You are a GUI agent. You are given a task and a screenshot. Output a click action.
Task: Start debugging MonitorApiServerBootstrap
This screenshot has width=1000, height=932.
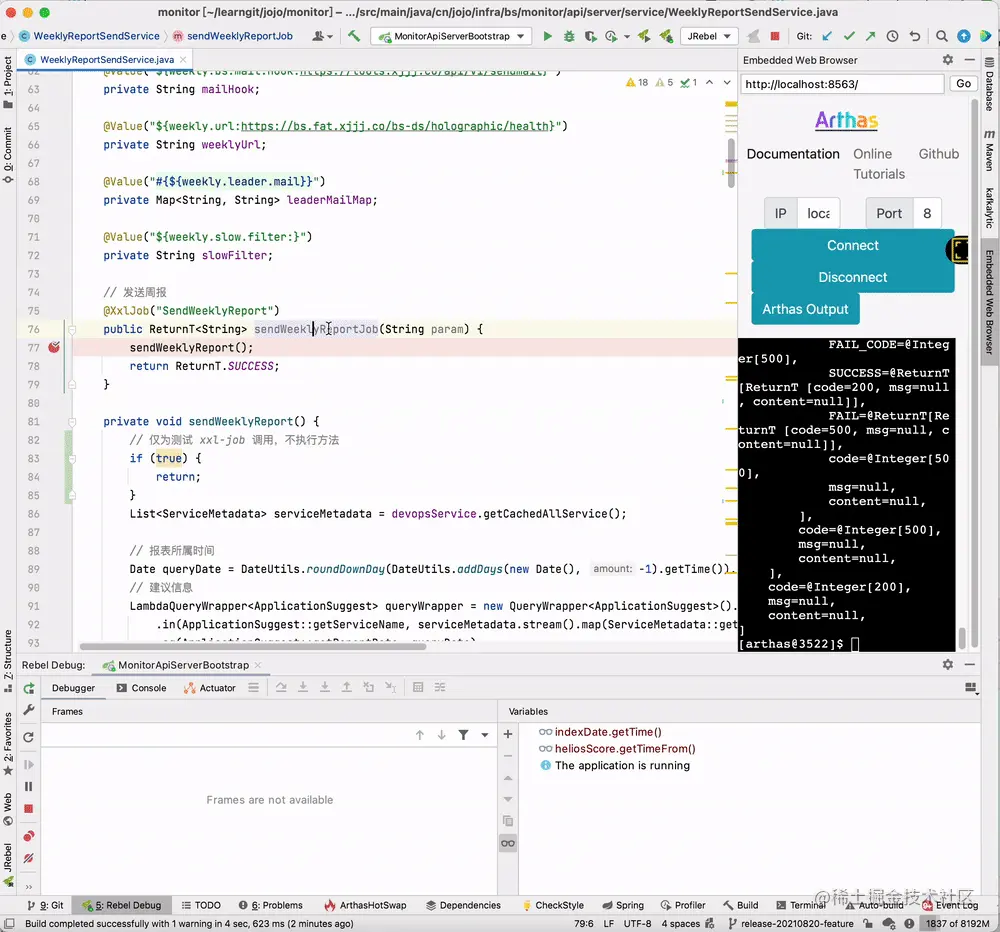tap(567, 35)
